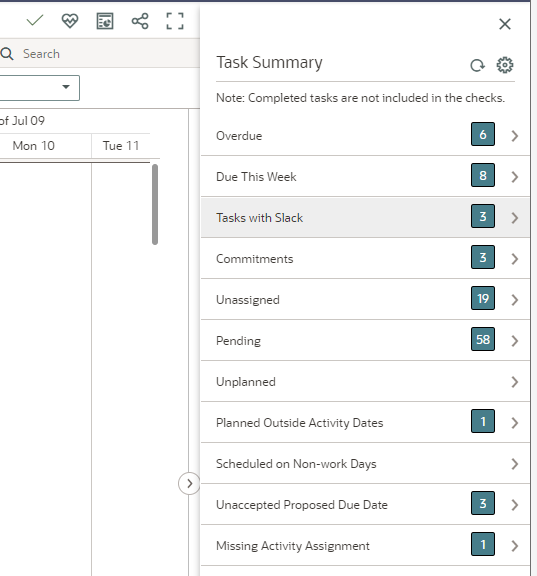The height and width of the screenshot is (576, 537).
Task: Click the vertical scrollbar in the calendar
Action: (x=155, y=204)
